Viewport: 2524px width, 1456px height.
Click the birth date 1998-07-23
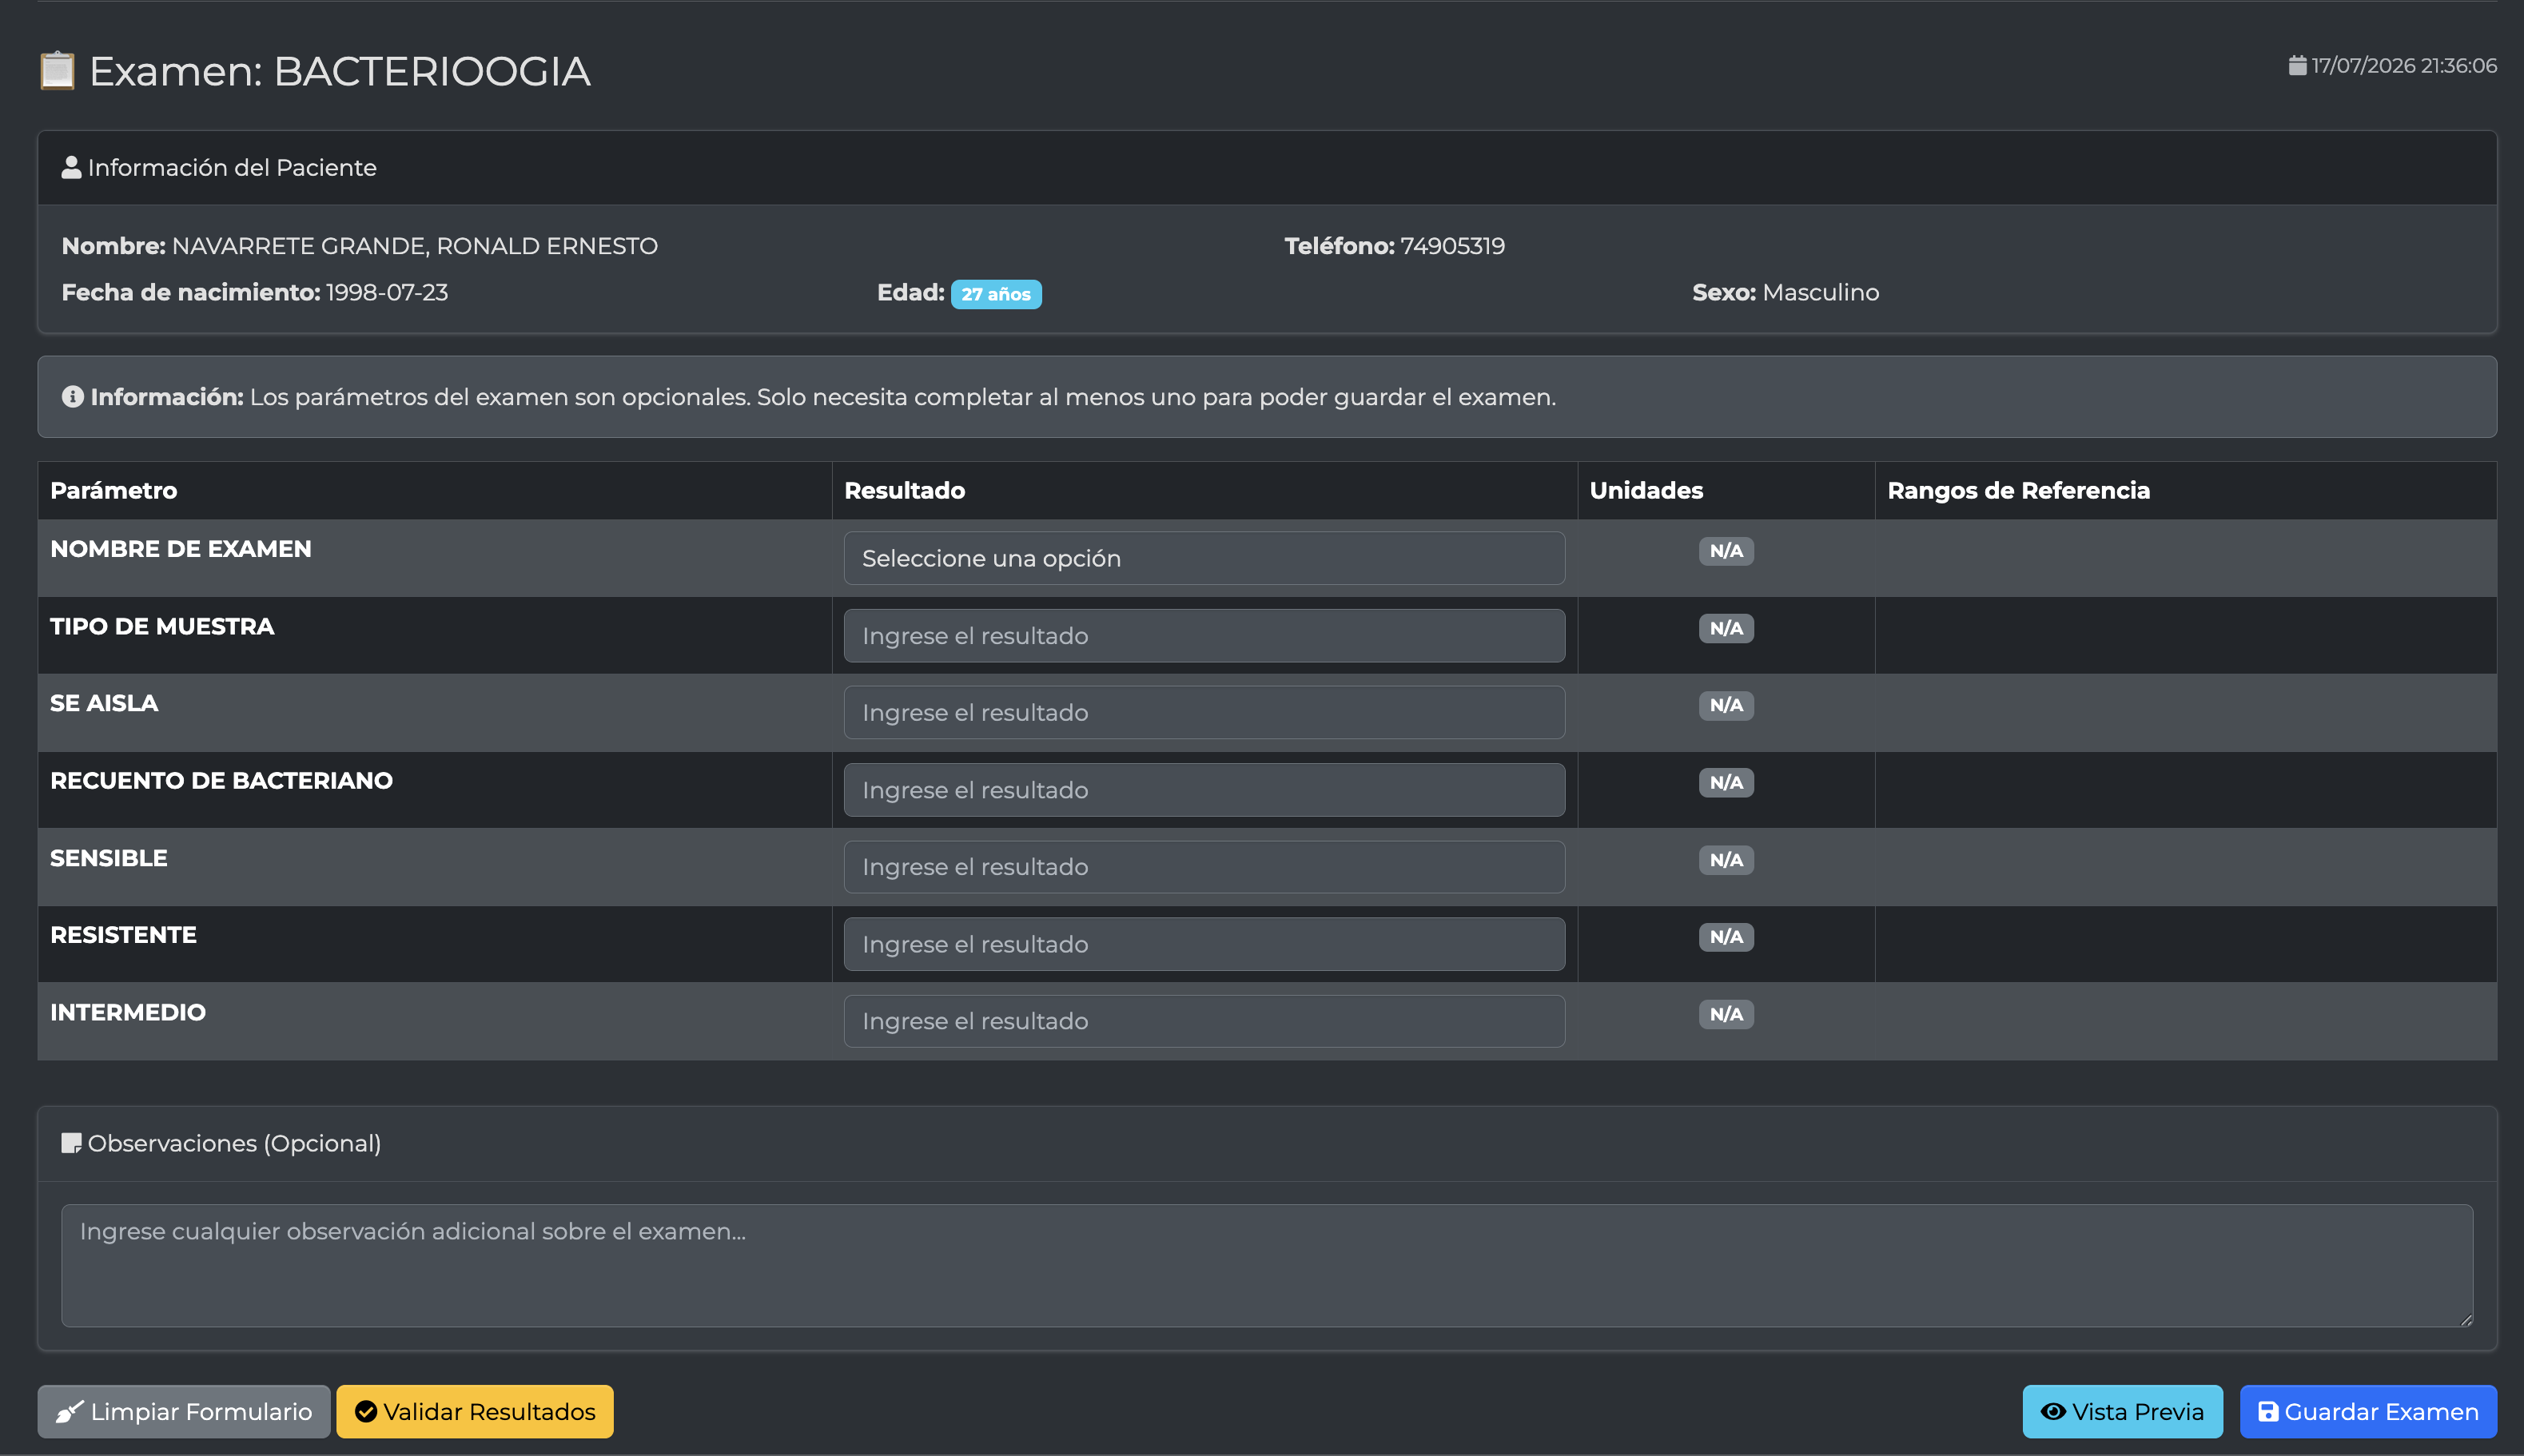point(387,292)
